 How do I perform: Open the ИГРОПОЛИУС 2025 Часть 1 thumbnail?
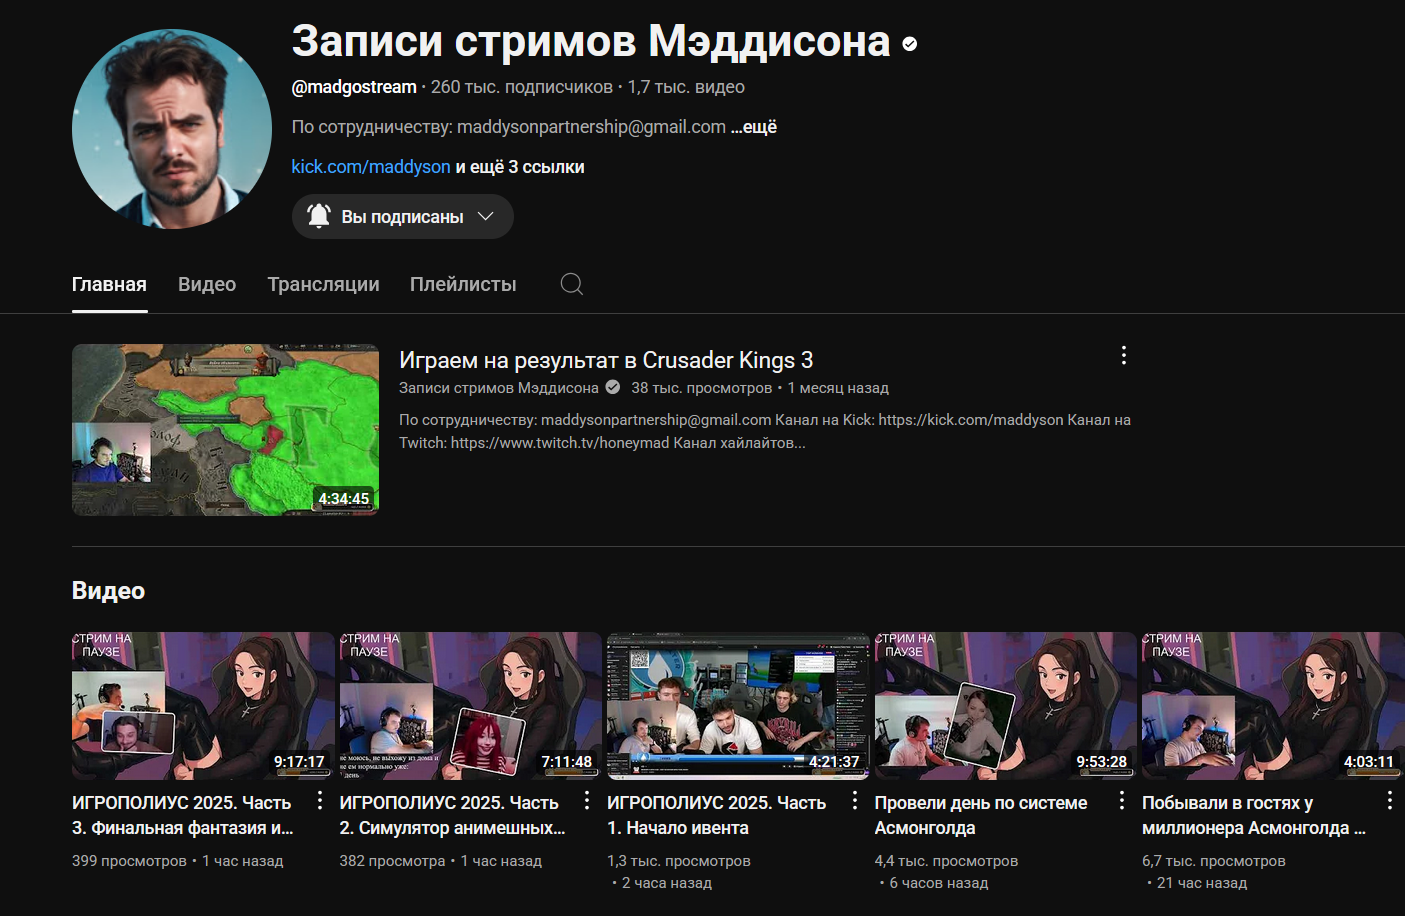pos(738,706)
